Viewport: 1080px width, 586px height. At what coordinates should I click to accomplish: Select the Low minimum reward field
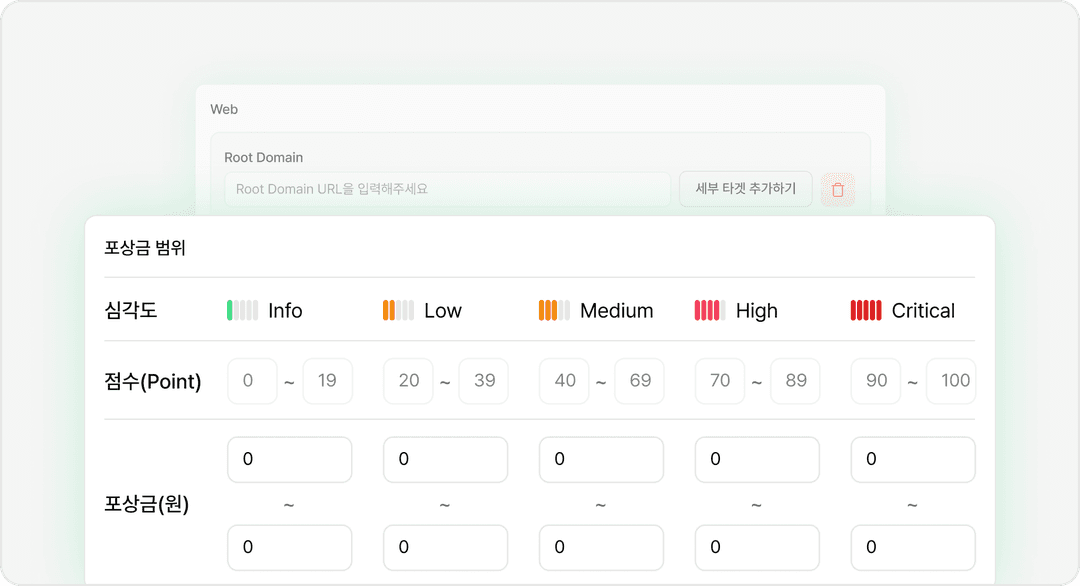[x=445, y=460]
